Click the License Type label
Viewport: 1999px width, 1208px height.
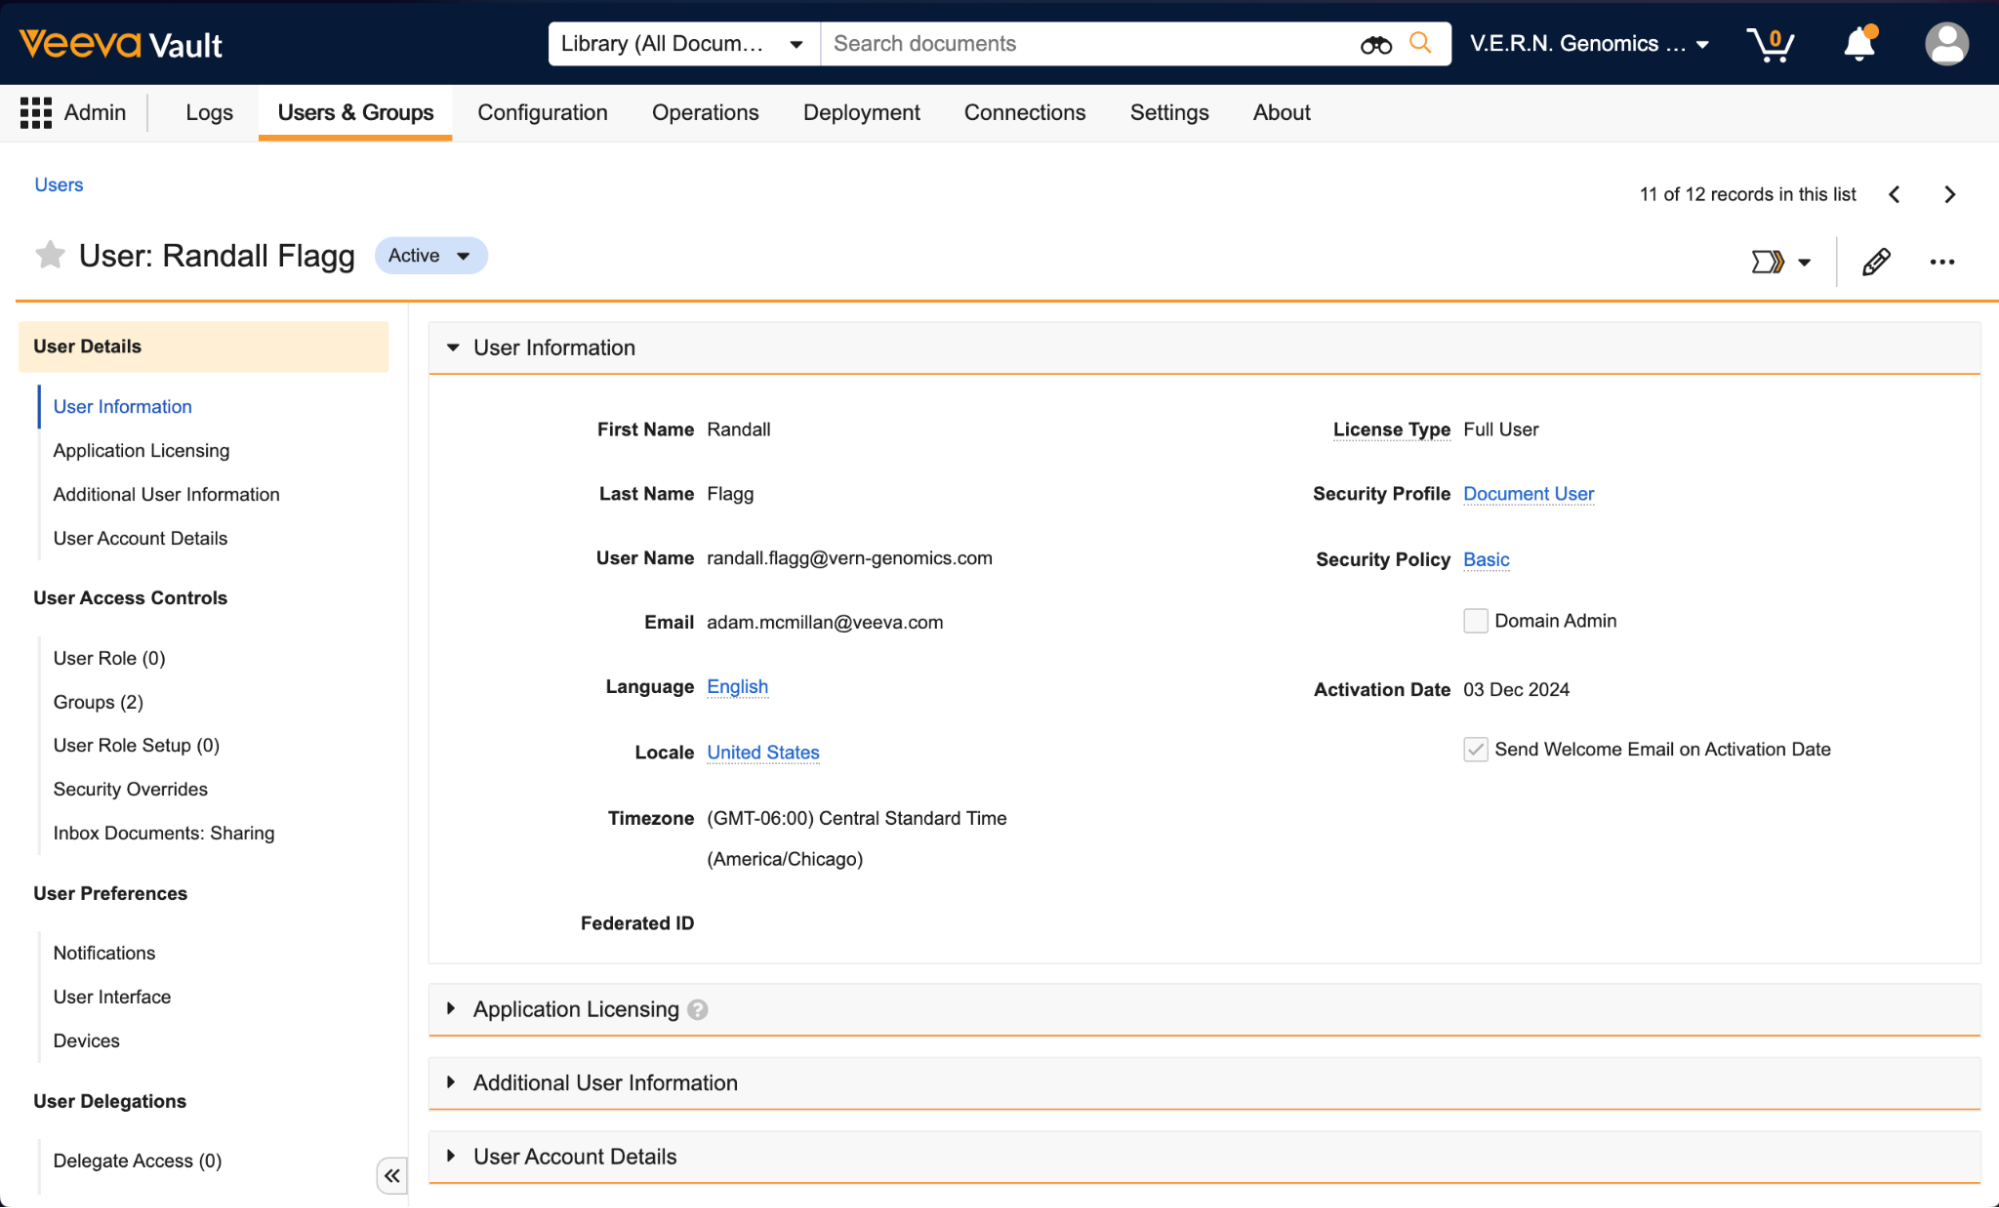pyautogui.click(x=1391, y=430)
